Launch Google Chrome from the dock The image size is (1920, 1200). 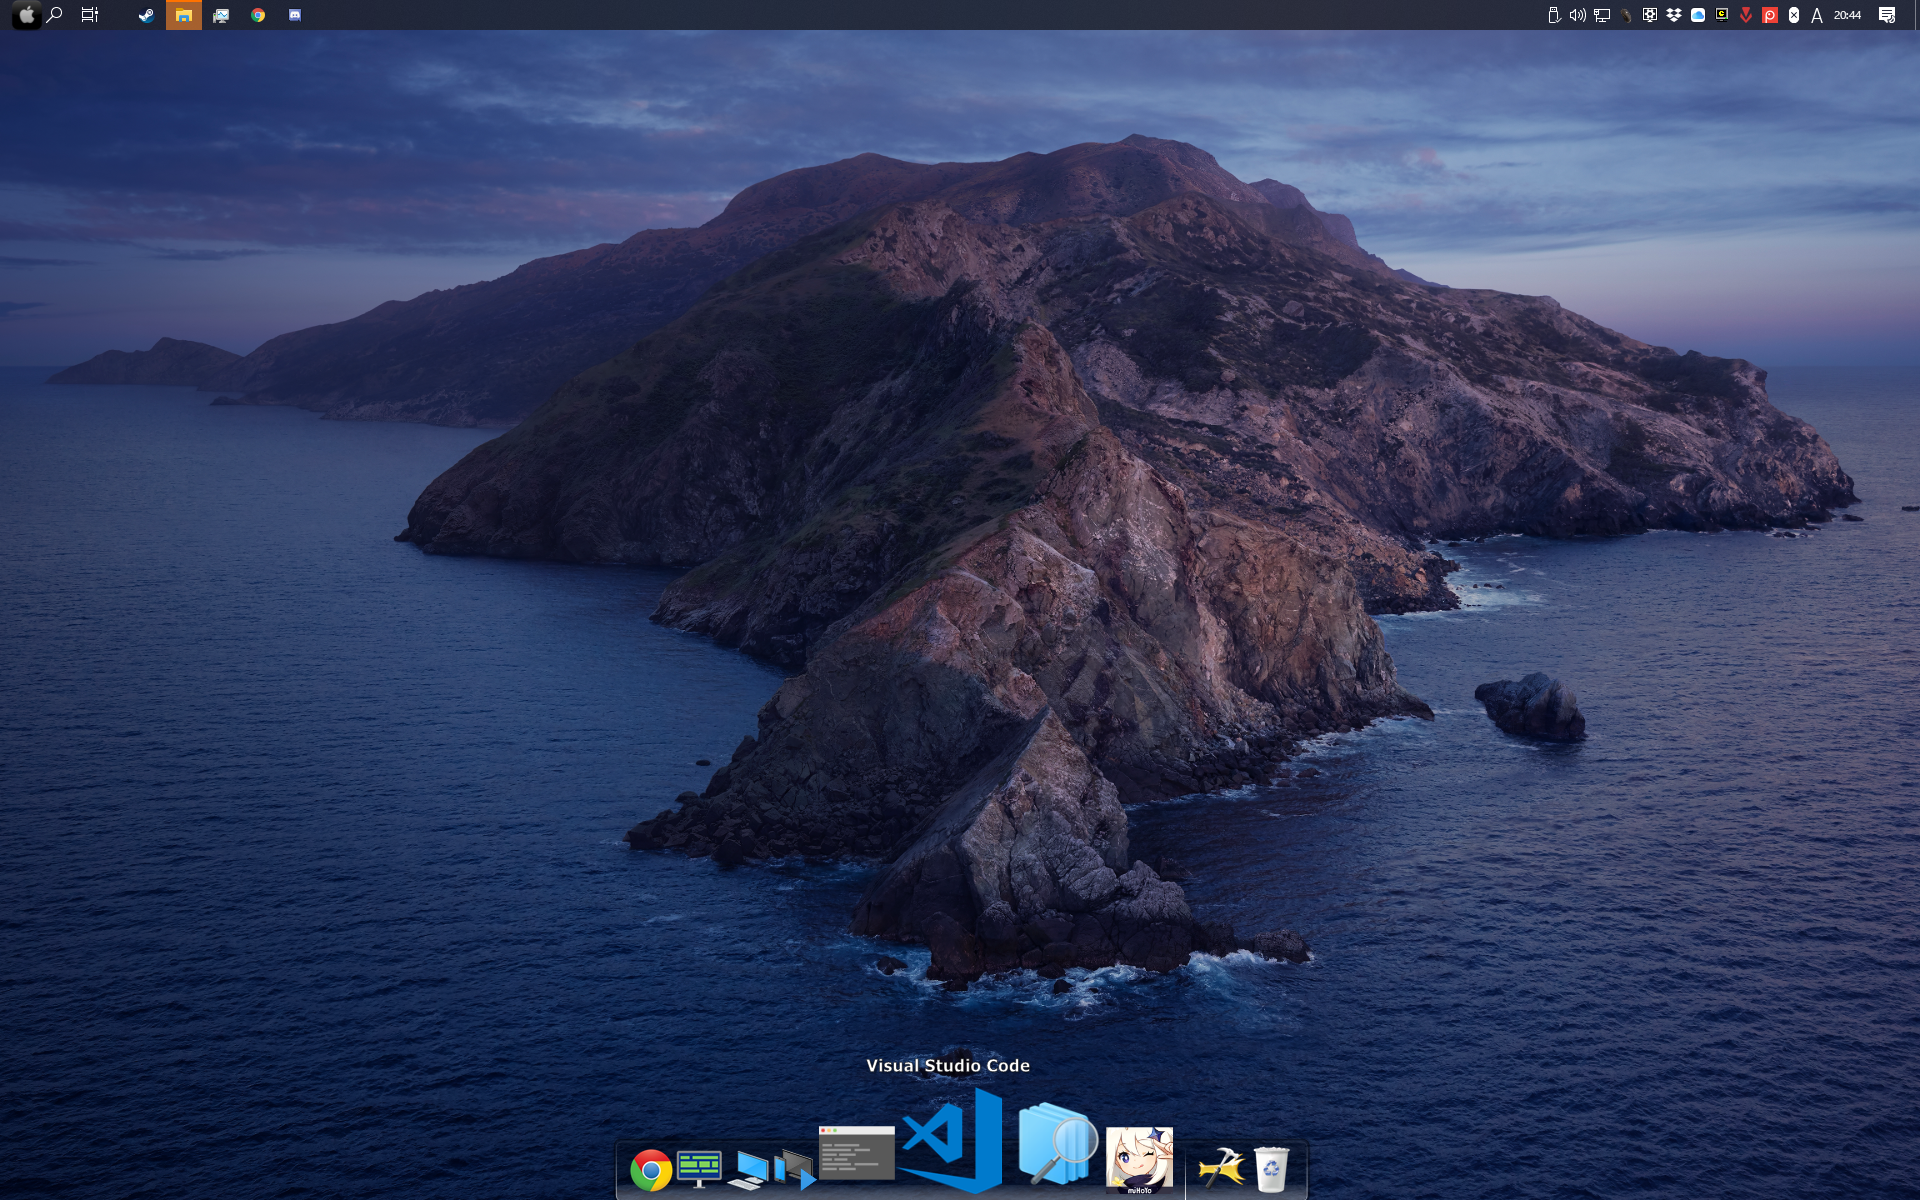(651, 1169)
